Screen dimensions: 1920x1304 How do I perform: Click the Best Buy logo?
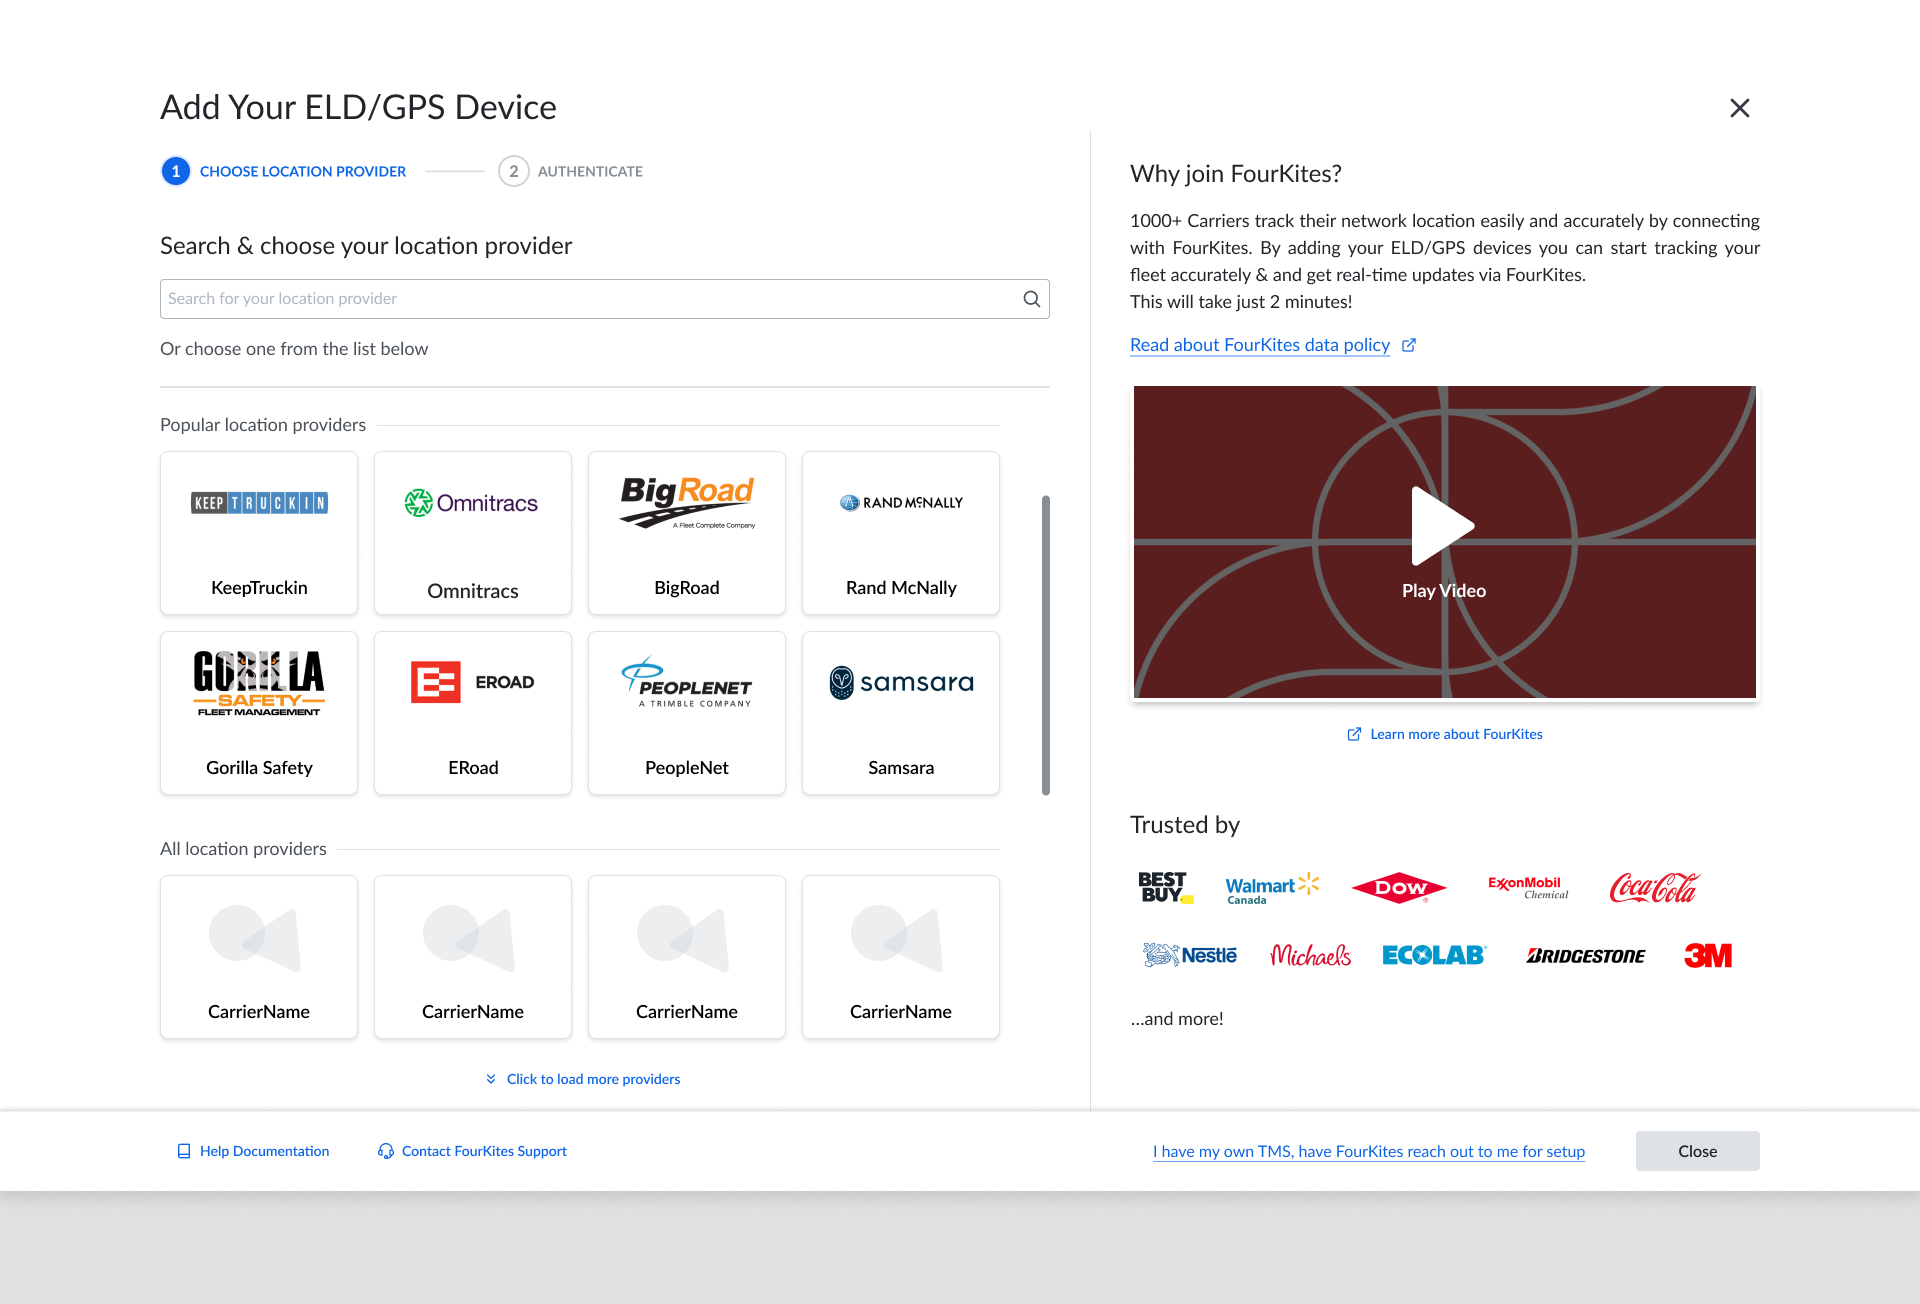(1166, 887)
